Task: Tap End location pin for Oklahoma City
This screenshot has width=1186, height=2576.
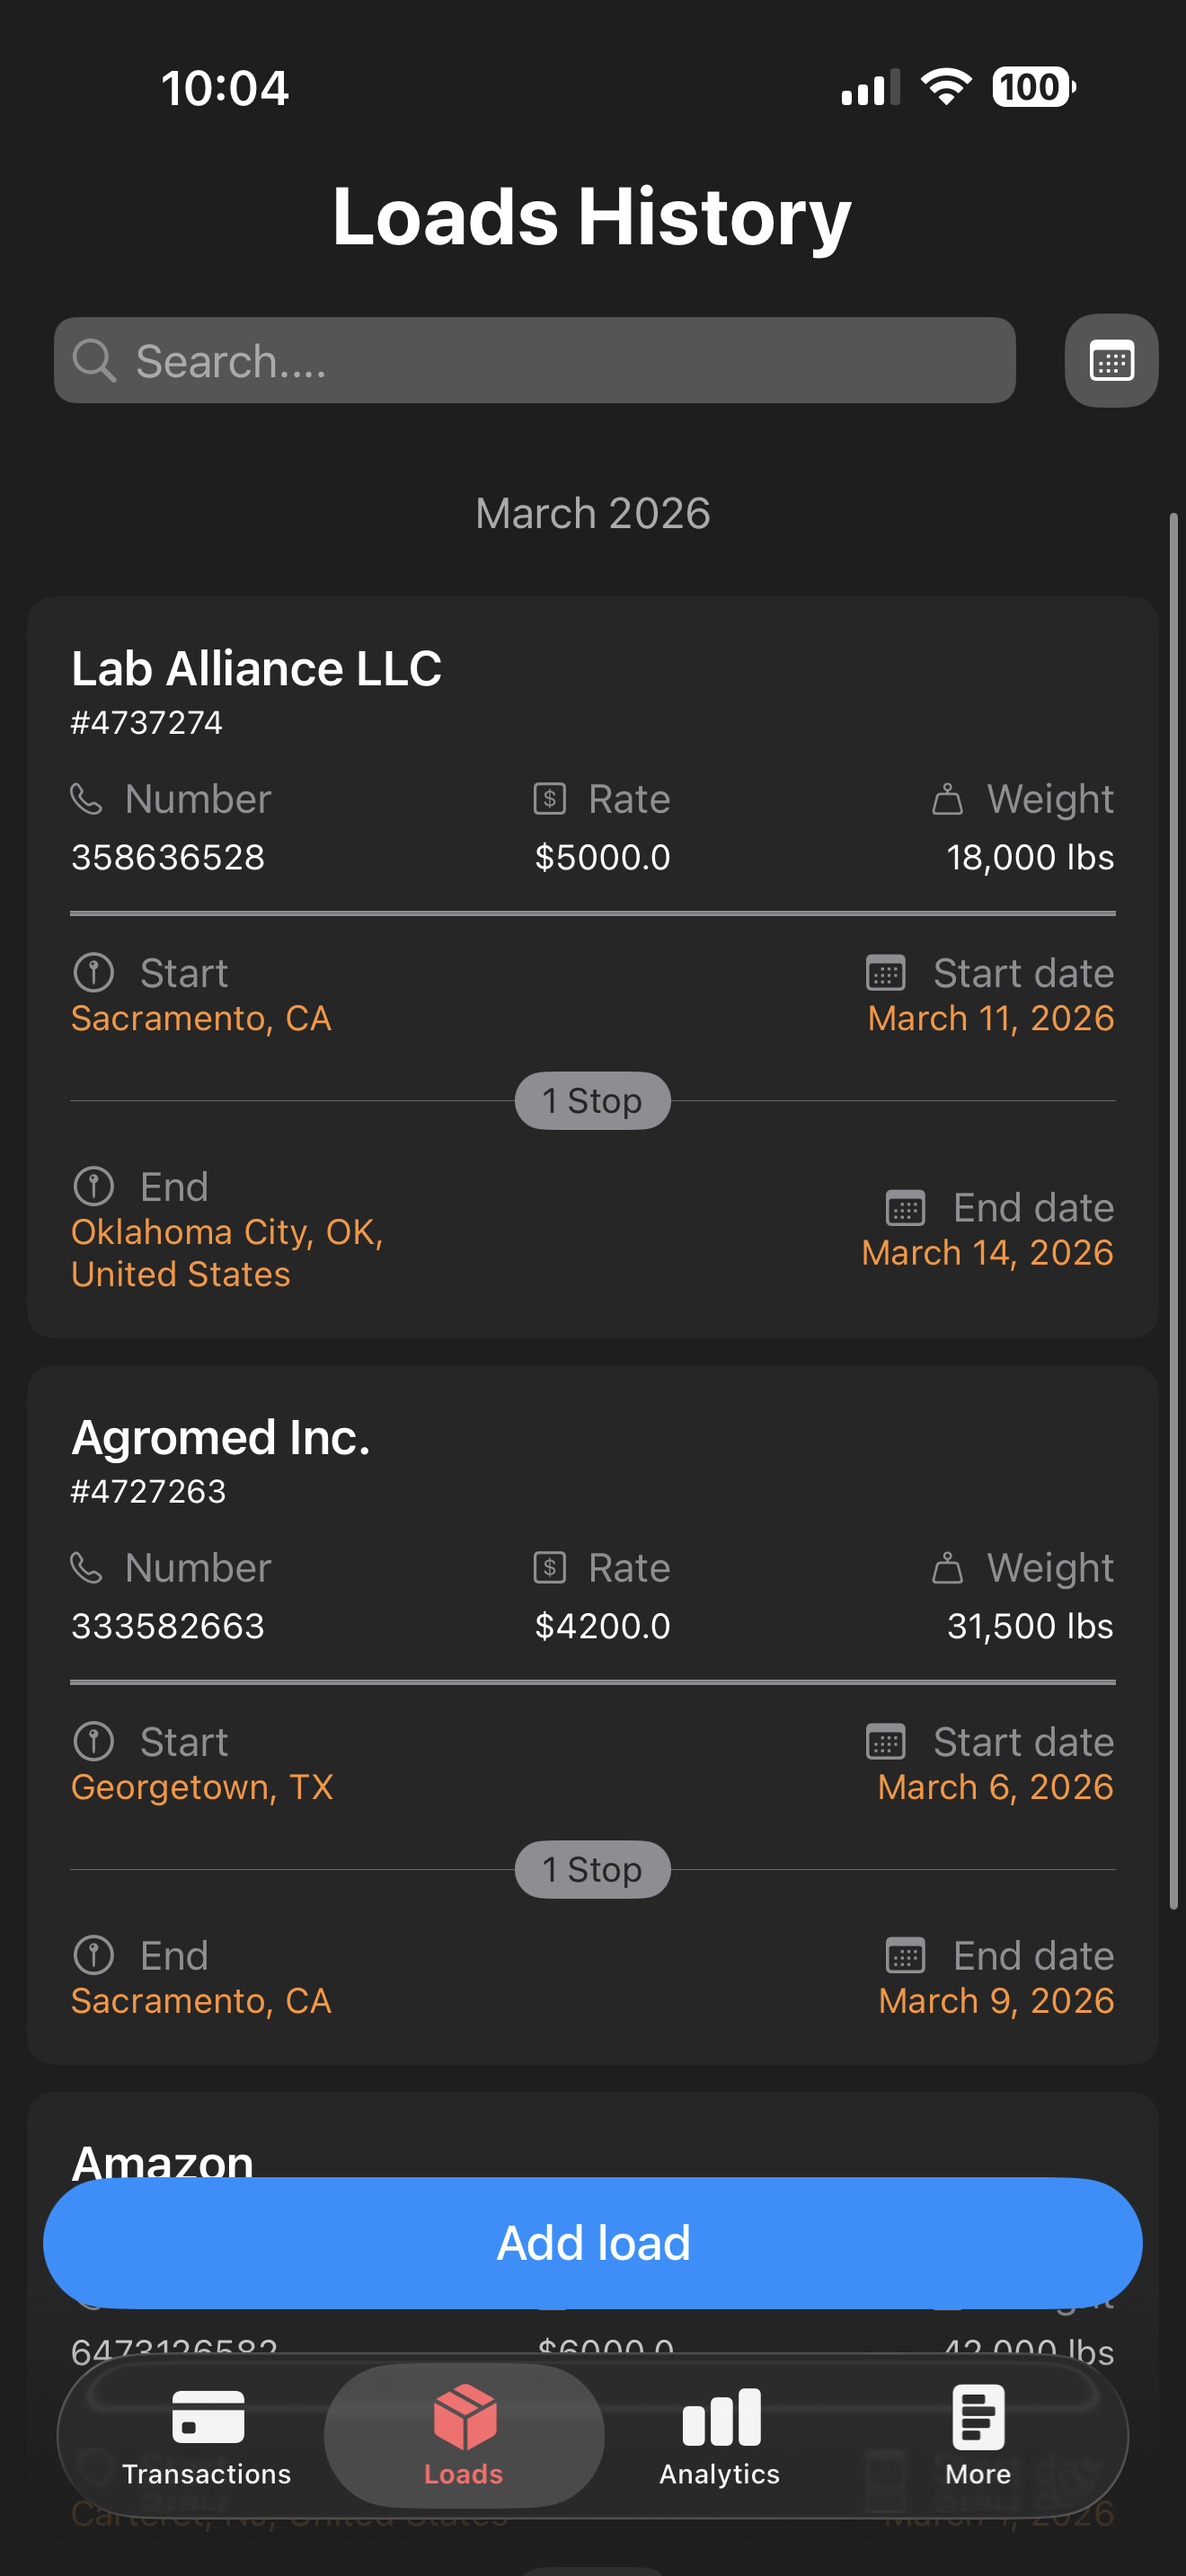Action: 94,1187
